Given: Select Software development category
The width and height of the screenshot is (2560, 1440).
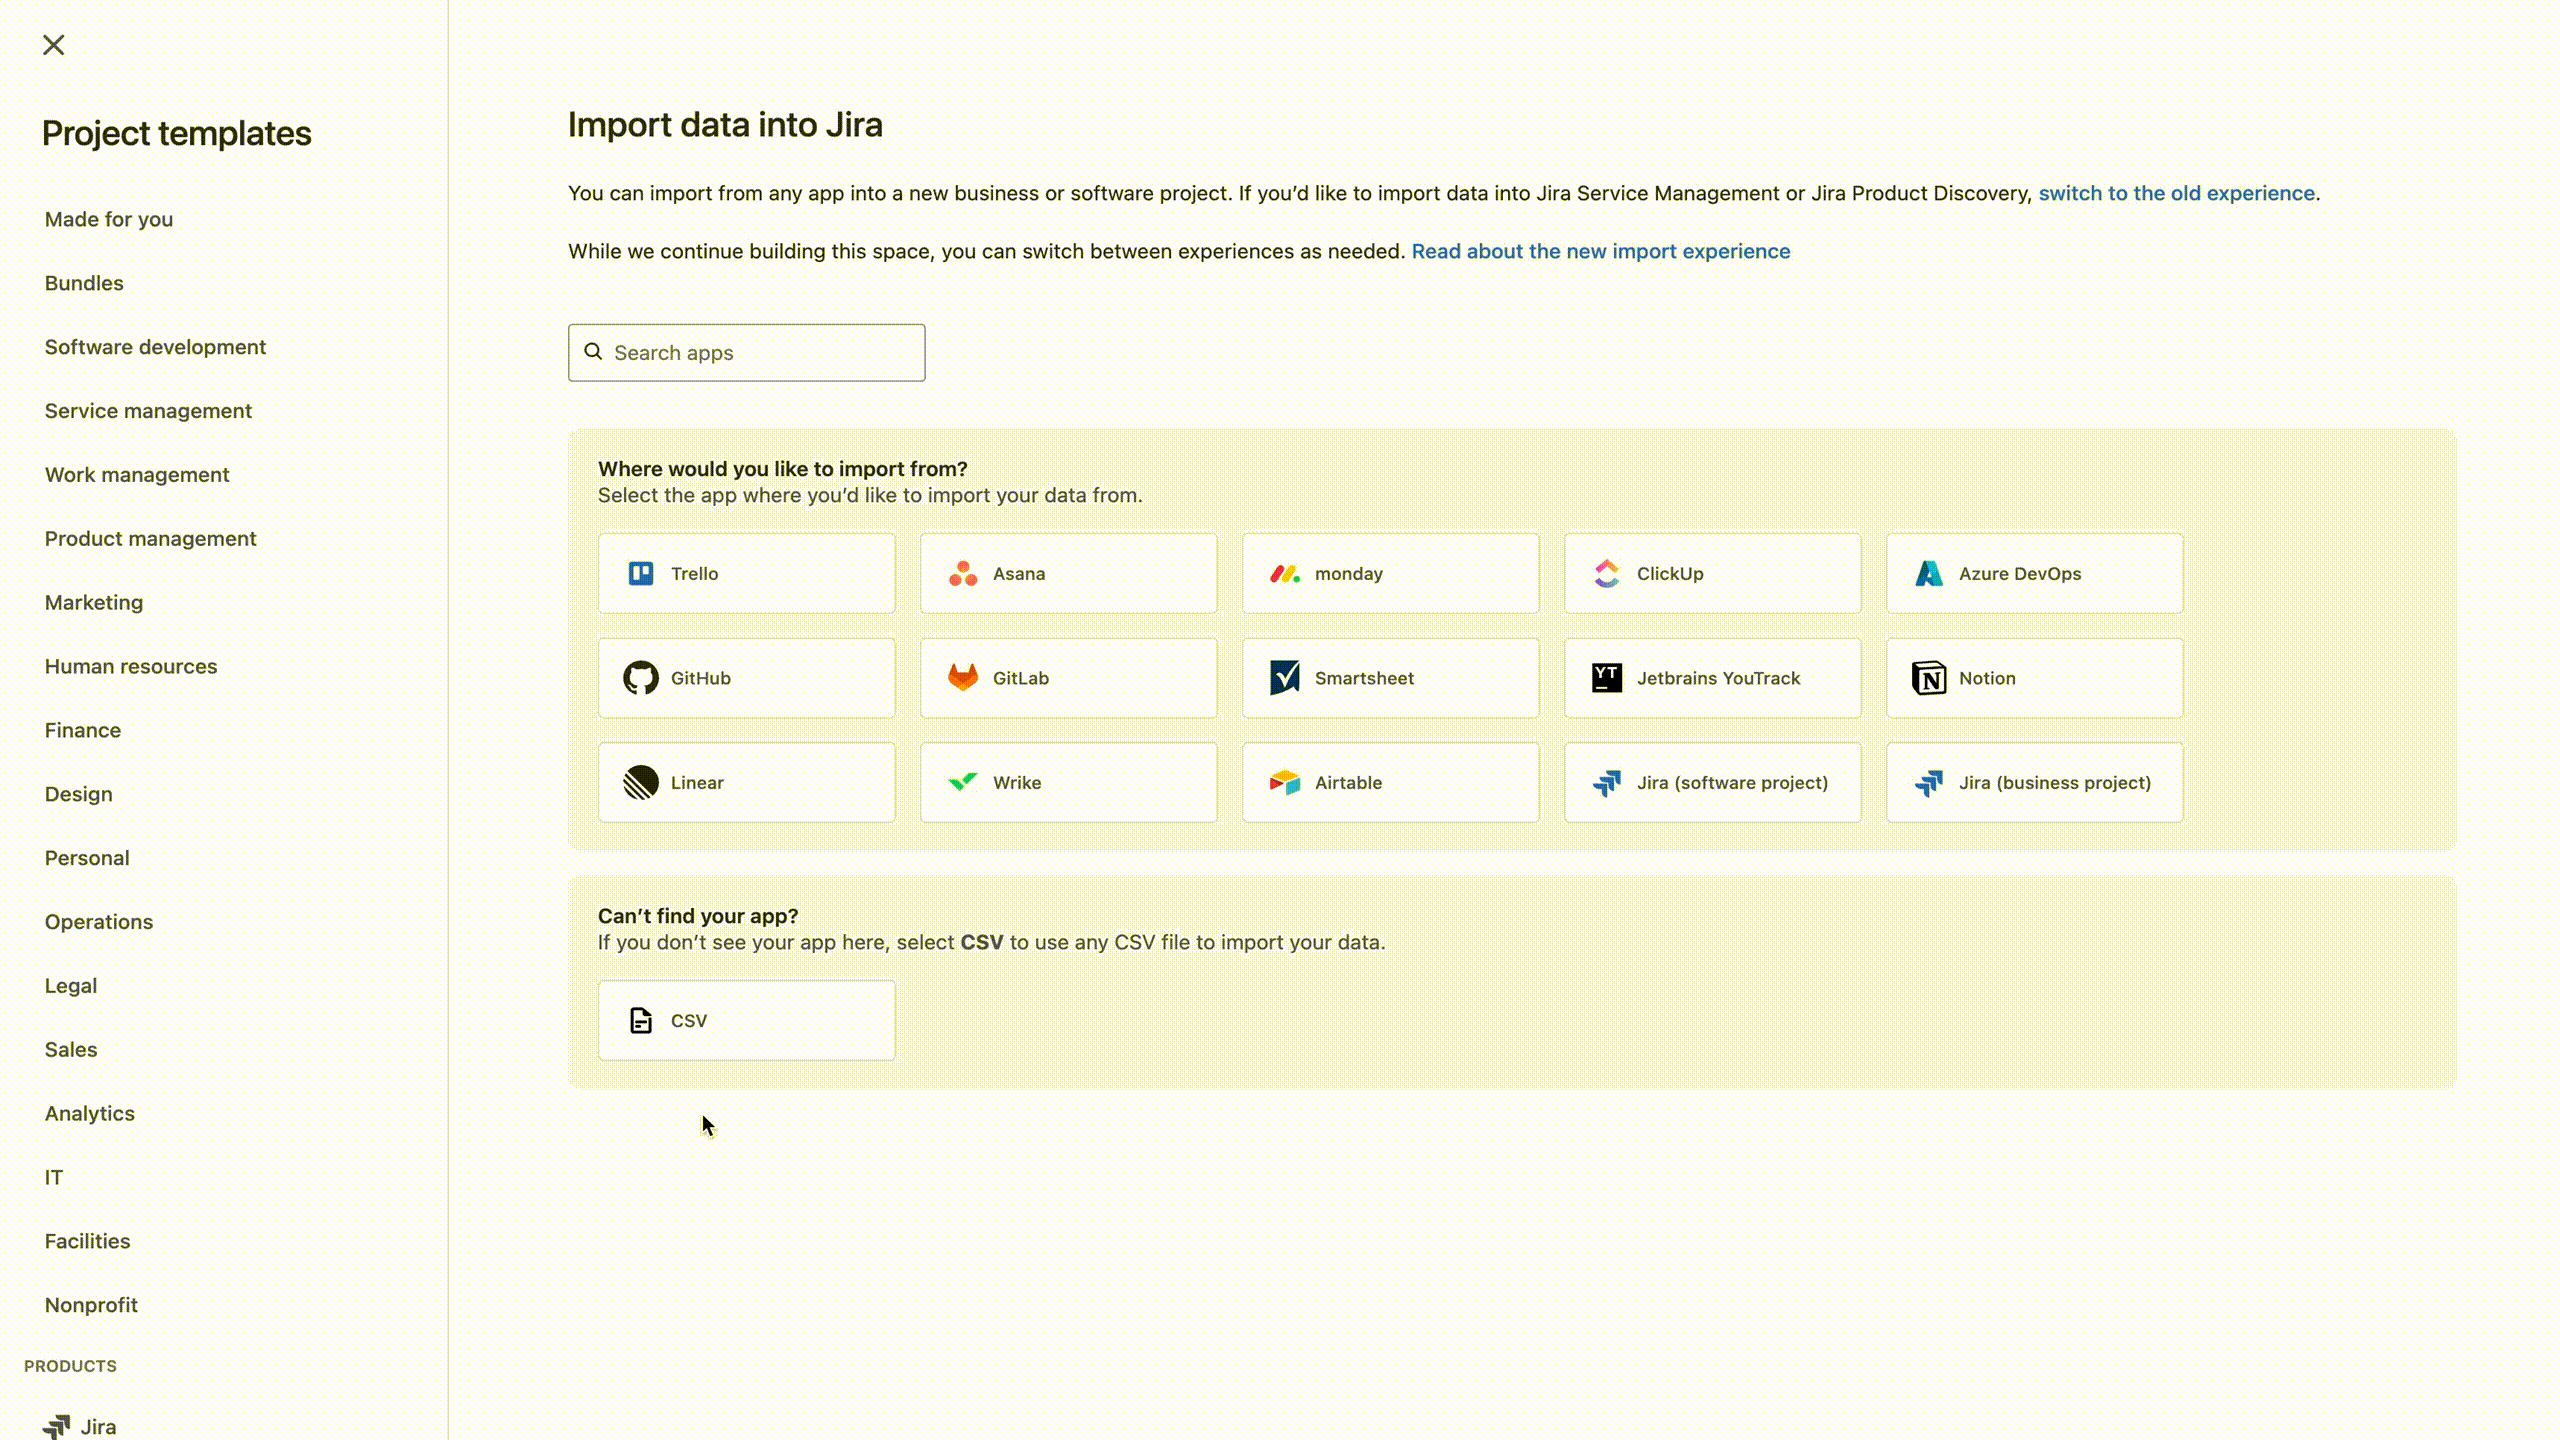Looking at the screenshot, I should pos(155,347).
